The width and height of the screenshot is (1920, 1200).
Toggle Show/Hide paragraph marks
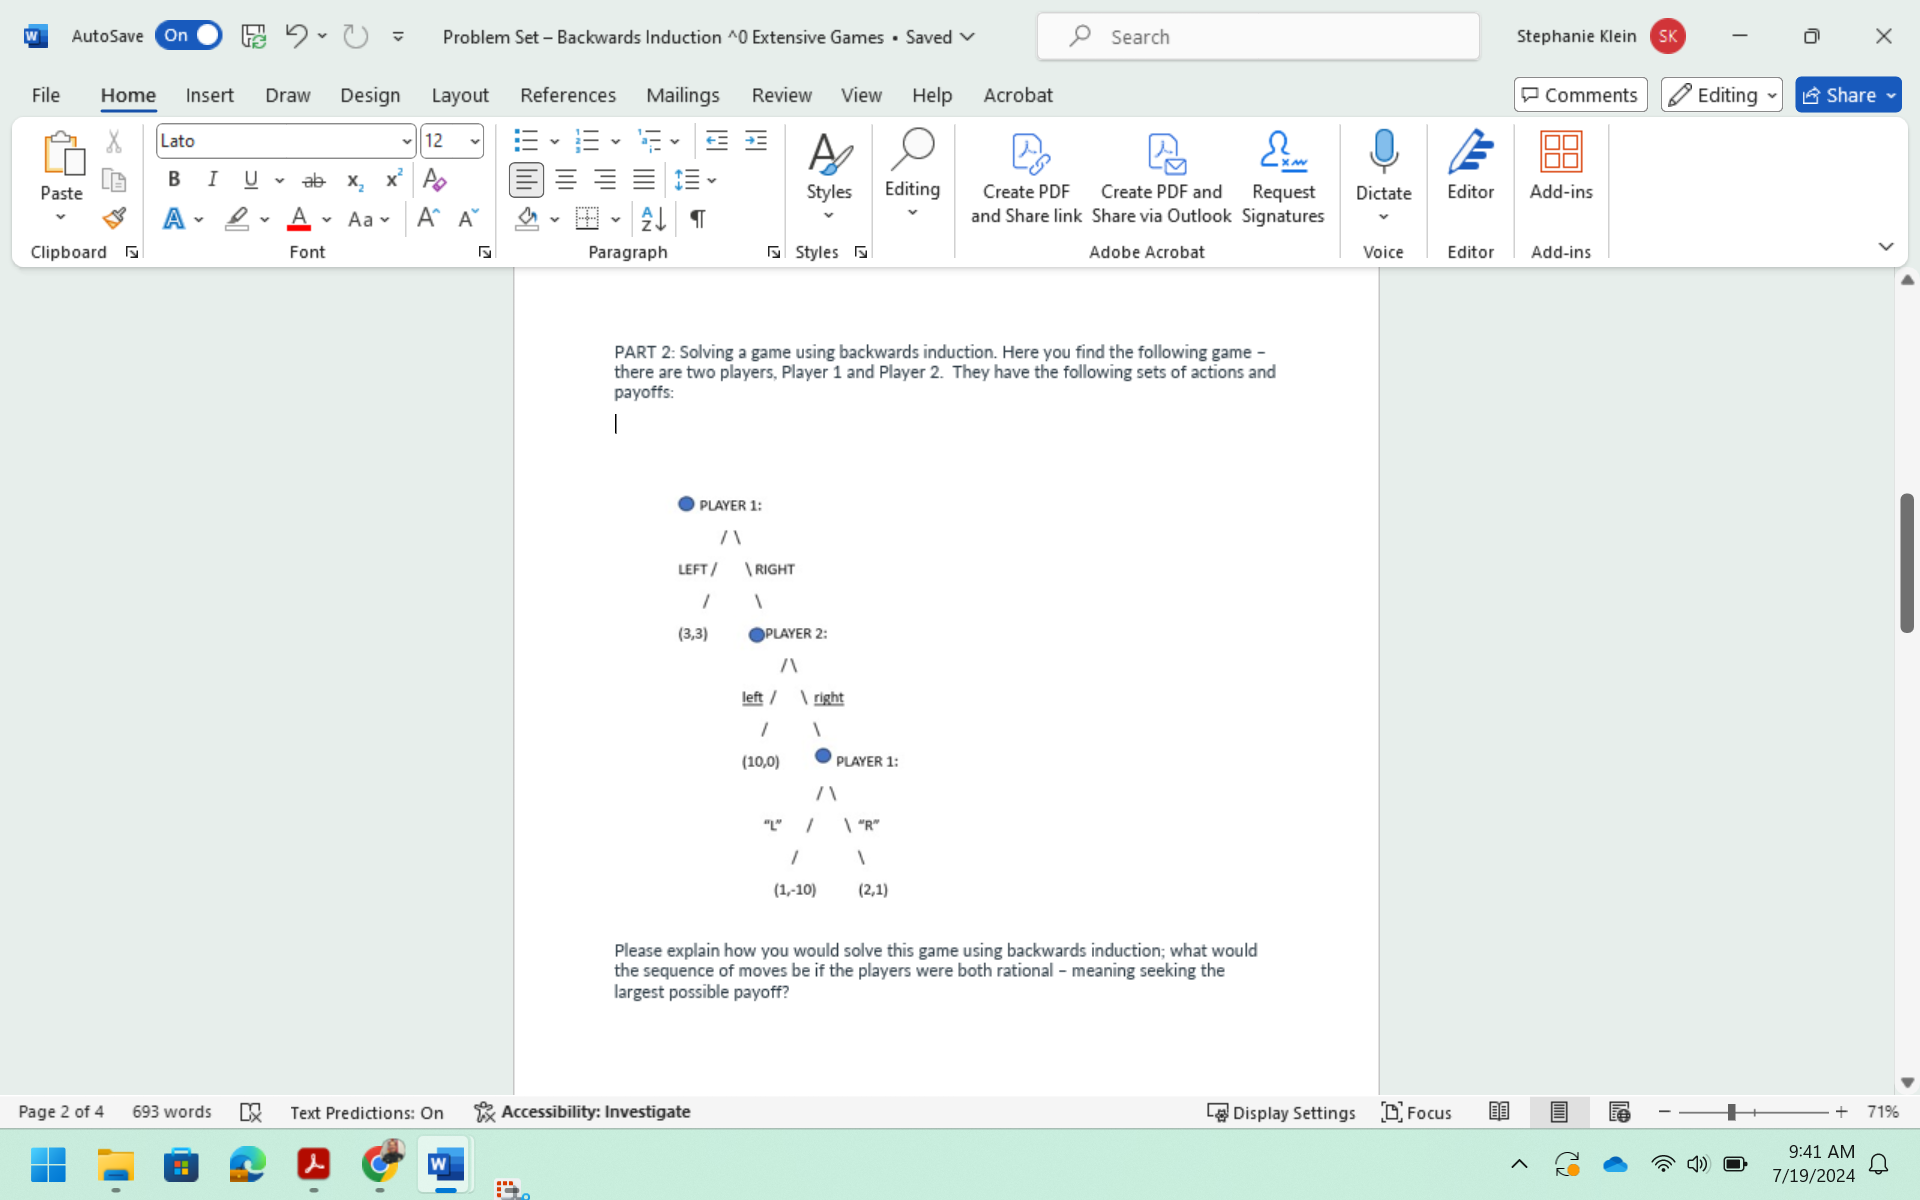click(x=698, y=218)
